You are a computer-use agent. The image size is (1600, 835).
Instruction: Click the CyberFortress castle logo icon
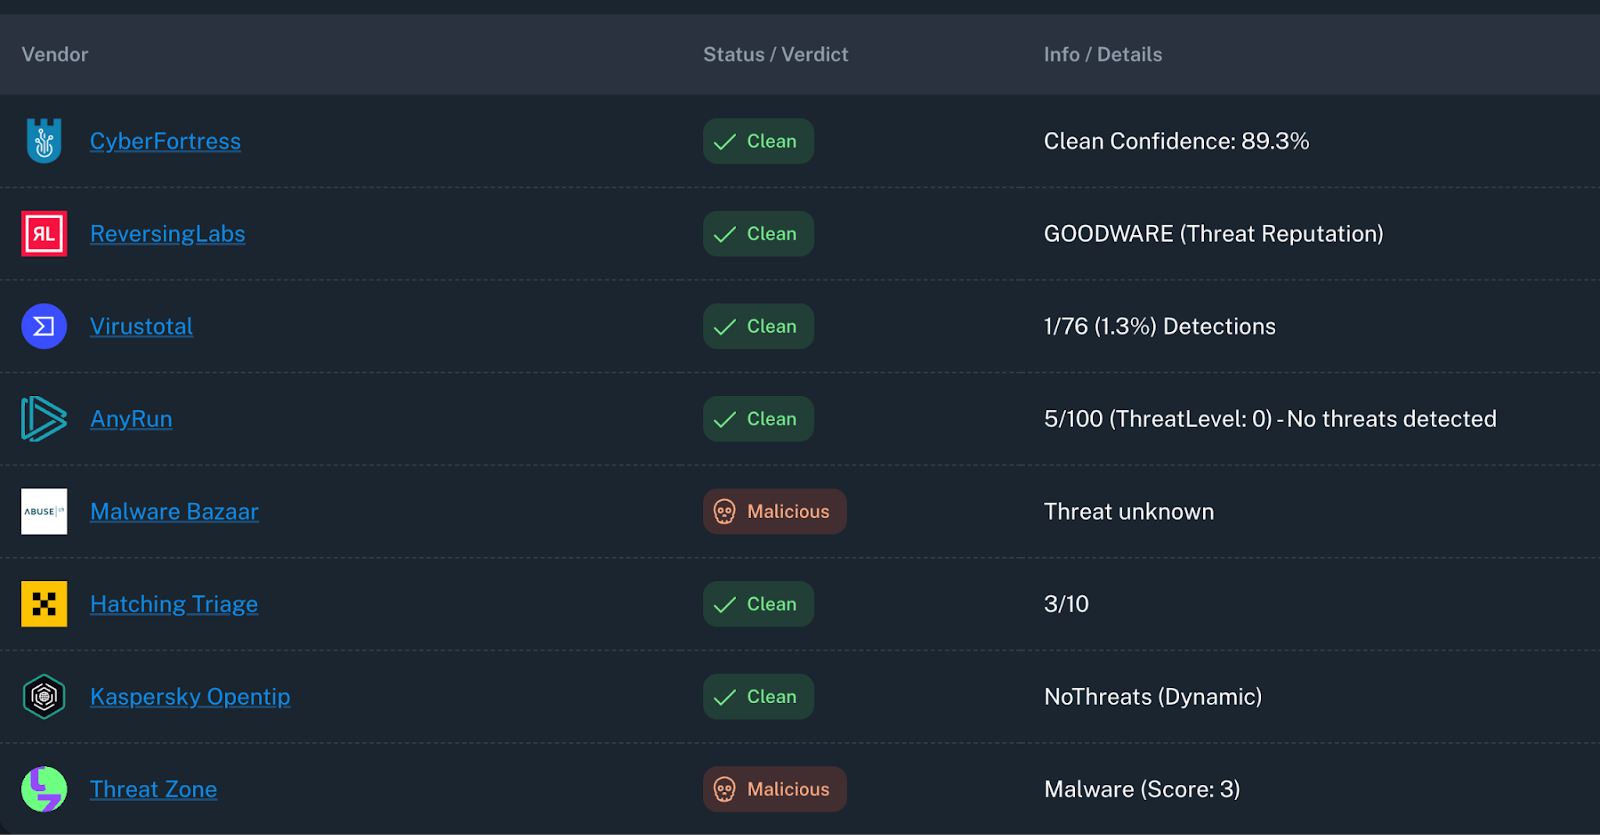pyautogui.click(x=44, y=141)
